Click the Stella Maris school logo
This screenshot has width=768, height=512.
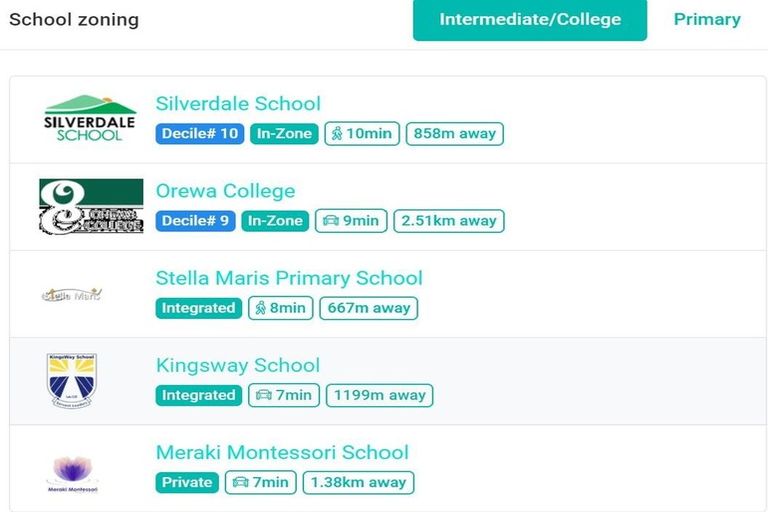pos(72,294)
